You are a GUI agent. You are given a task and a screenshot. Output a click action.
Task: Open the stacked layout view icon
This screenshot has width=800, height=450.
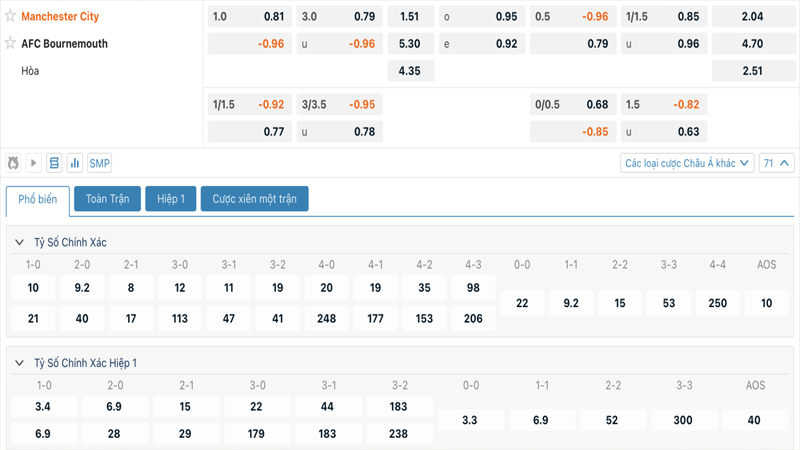pos(54,163)
